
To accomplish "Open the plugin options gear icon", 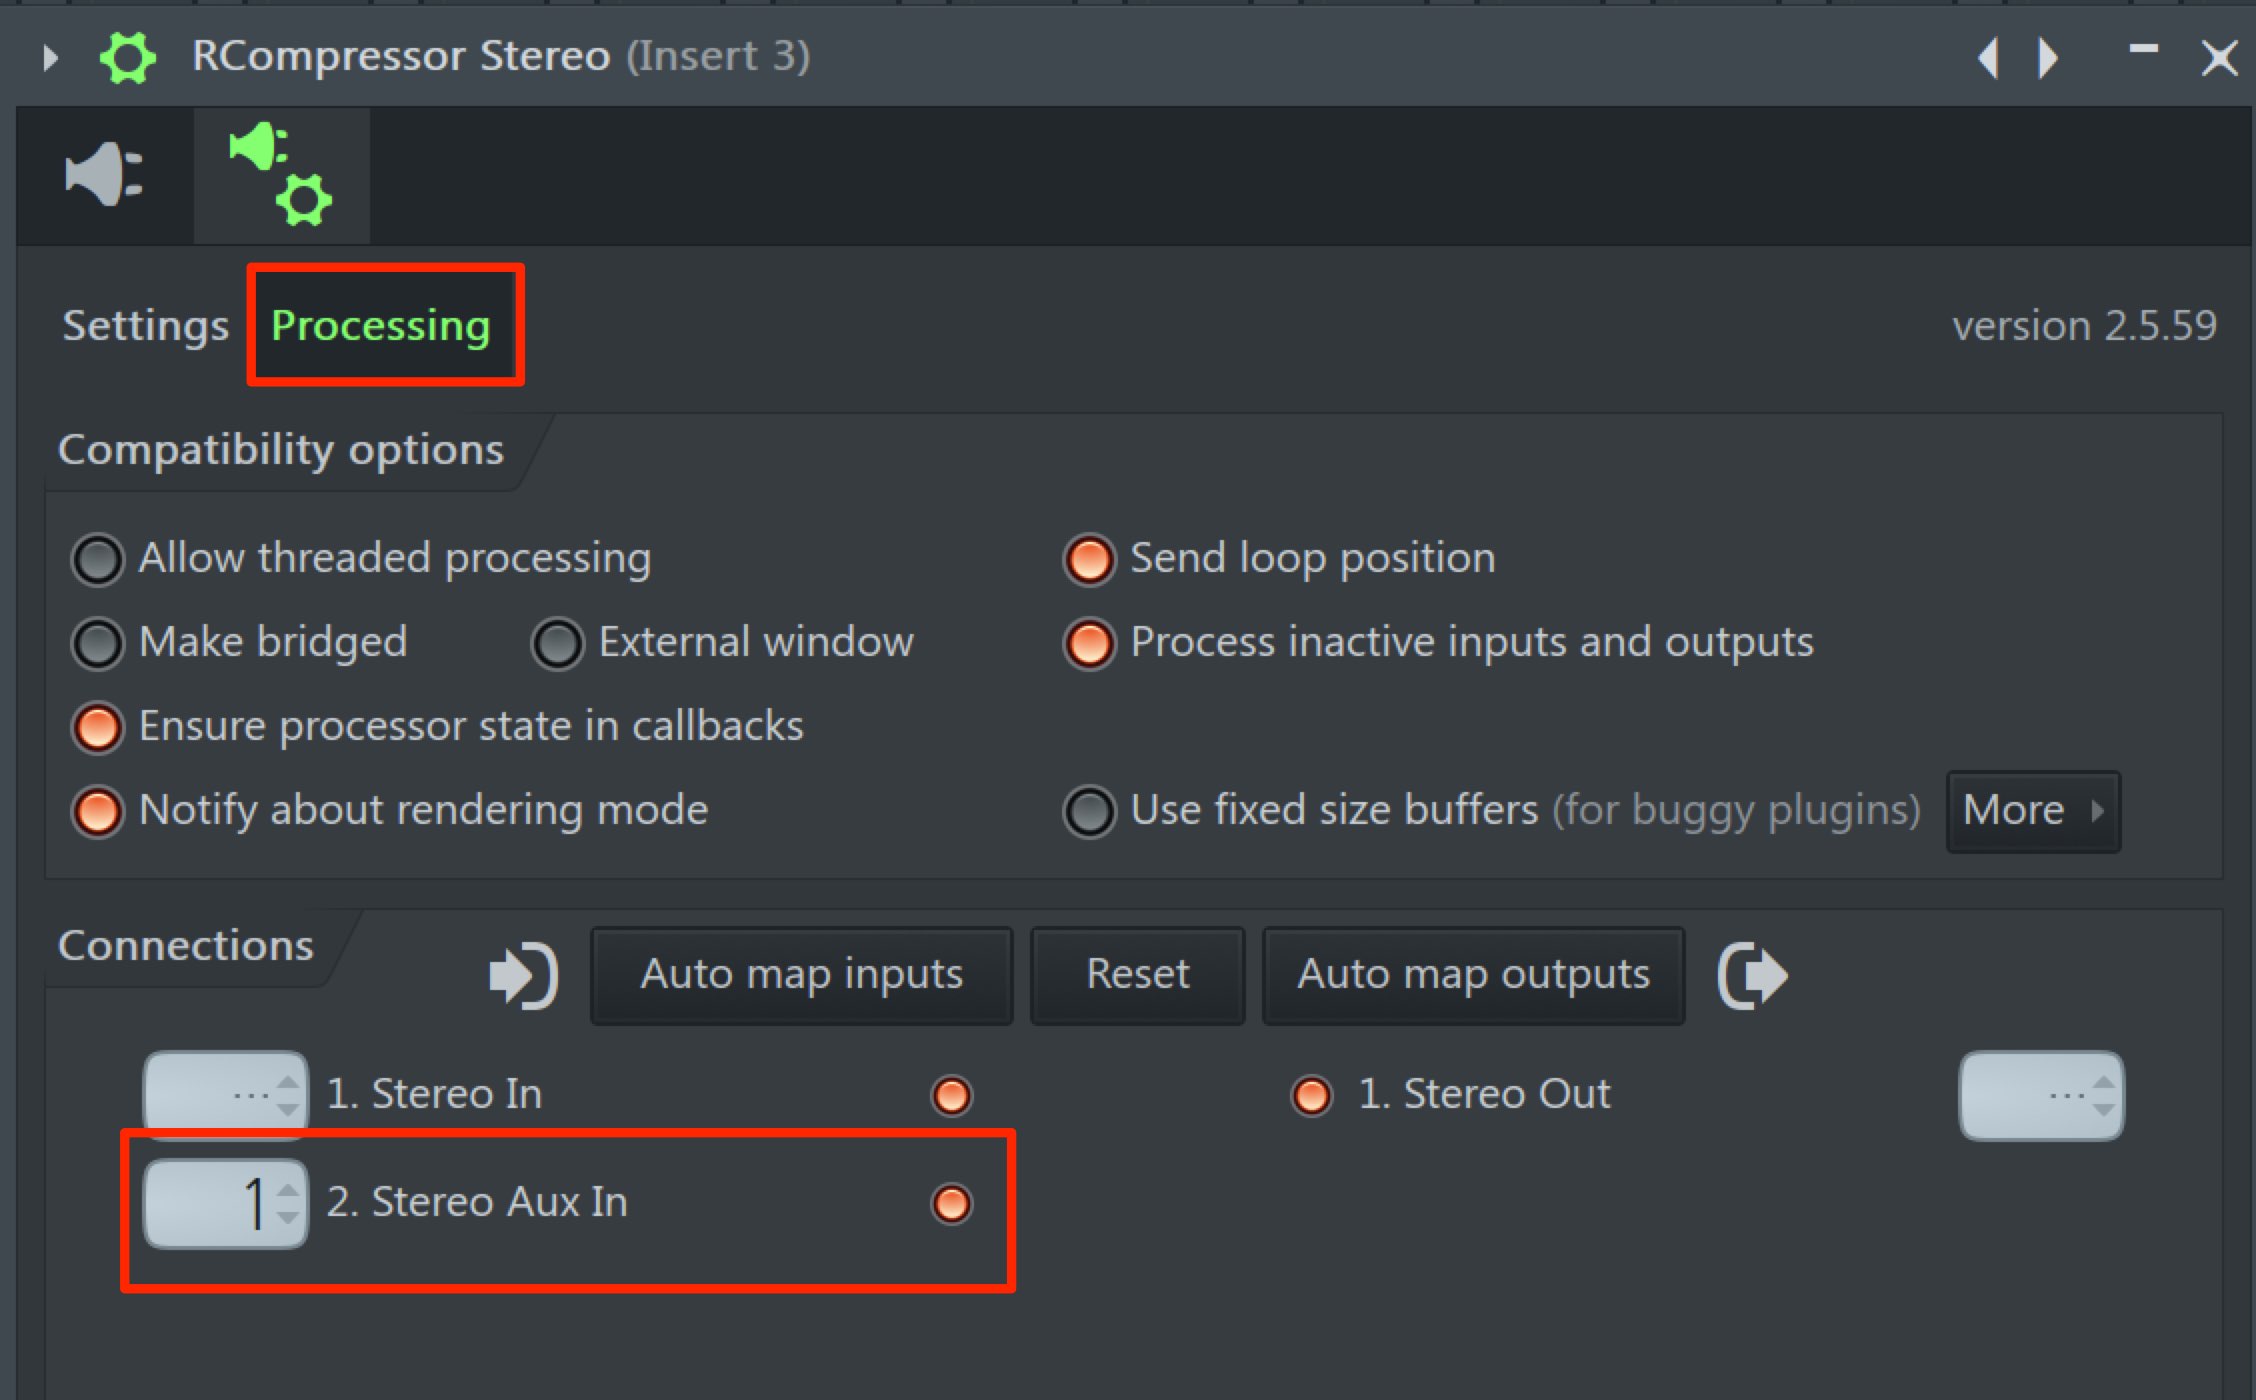I will click(128, 57).
